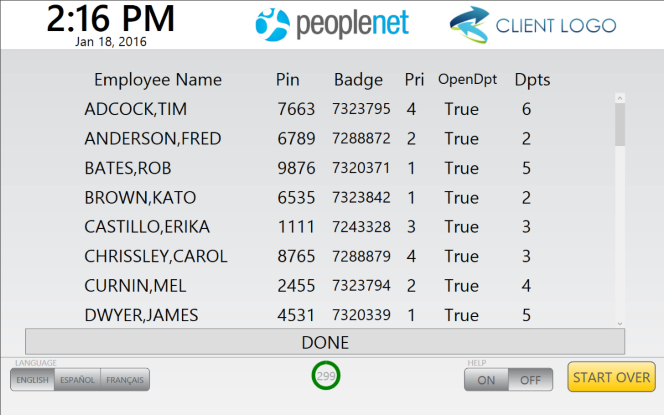Screen dimensions: 664x415
Task: Click the Jan 18, 2016 date
Action: (x=111, y=42)
